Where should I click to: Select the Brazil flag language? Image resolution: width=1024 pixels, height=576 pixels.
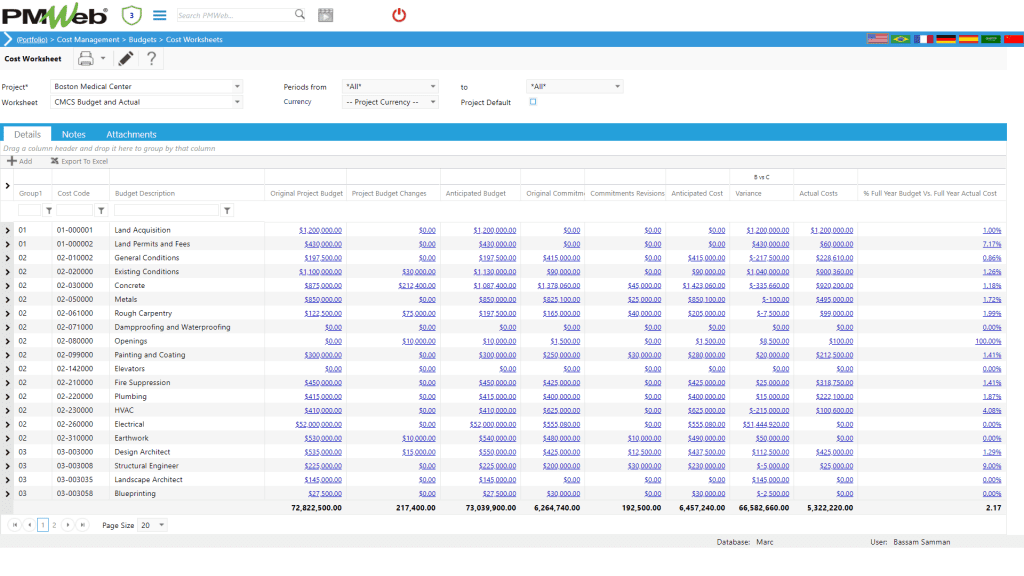coord(901,39)
